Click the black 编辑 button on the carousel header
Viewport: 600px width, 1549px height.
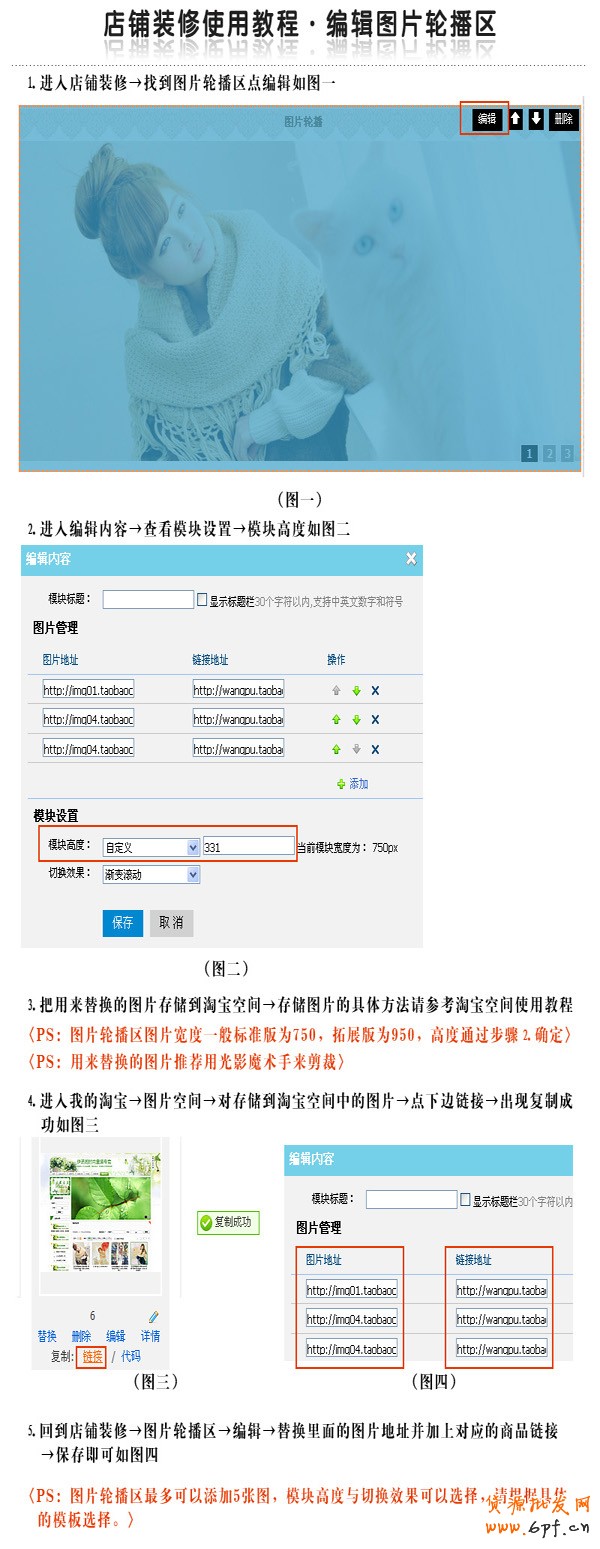(x=486, y=119)
